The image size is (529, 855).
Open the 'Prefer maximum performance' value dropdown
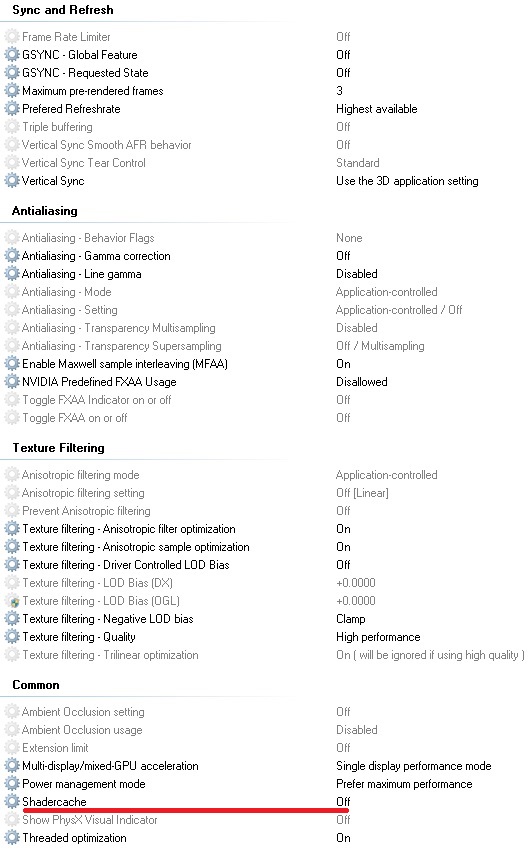(x=404, y=784)
